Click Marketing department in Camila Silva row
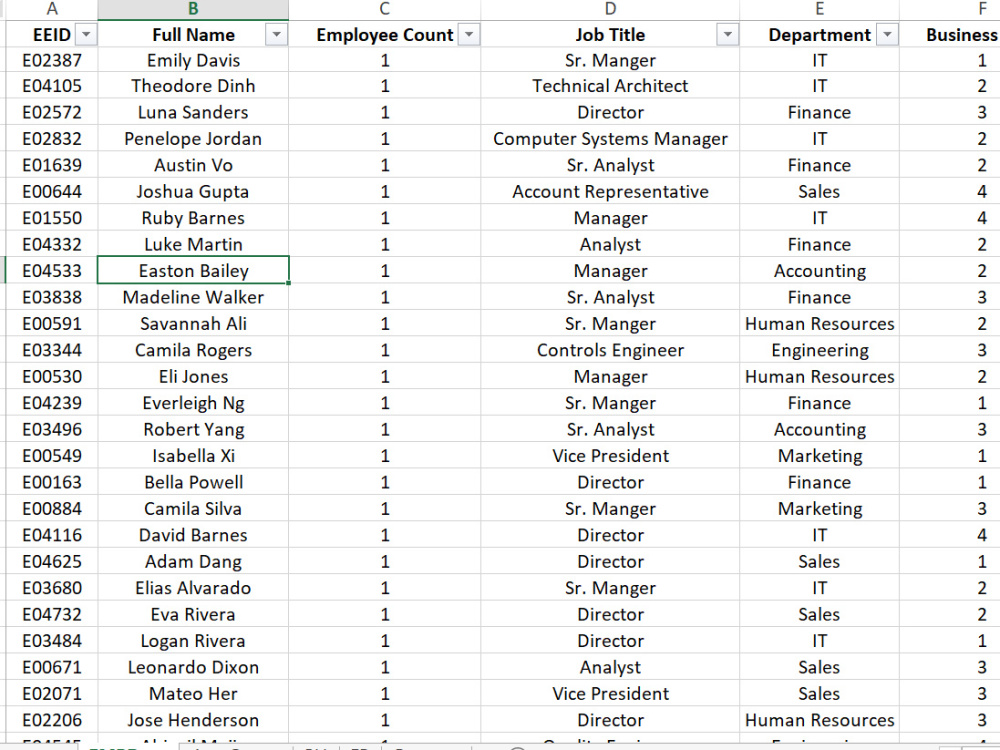The width and height of the screenshot is (1000, 750). pyautogui.click(x=820, y=509)
